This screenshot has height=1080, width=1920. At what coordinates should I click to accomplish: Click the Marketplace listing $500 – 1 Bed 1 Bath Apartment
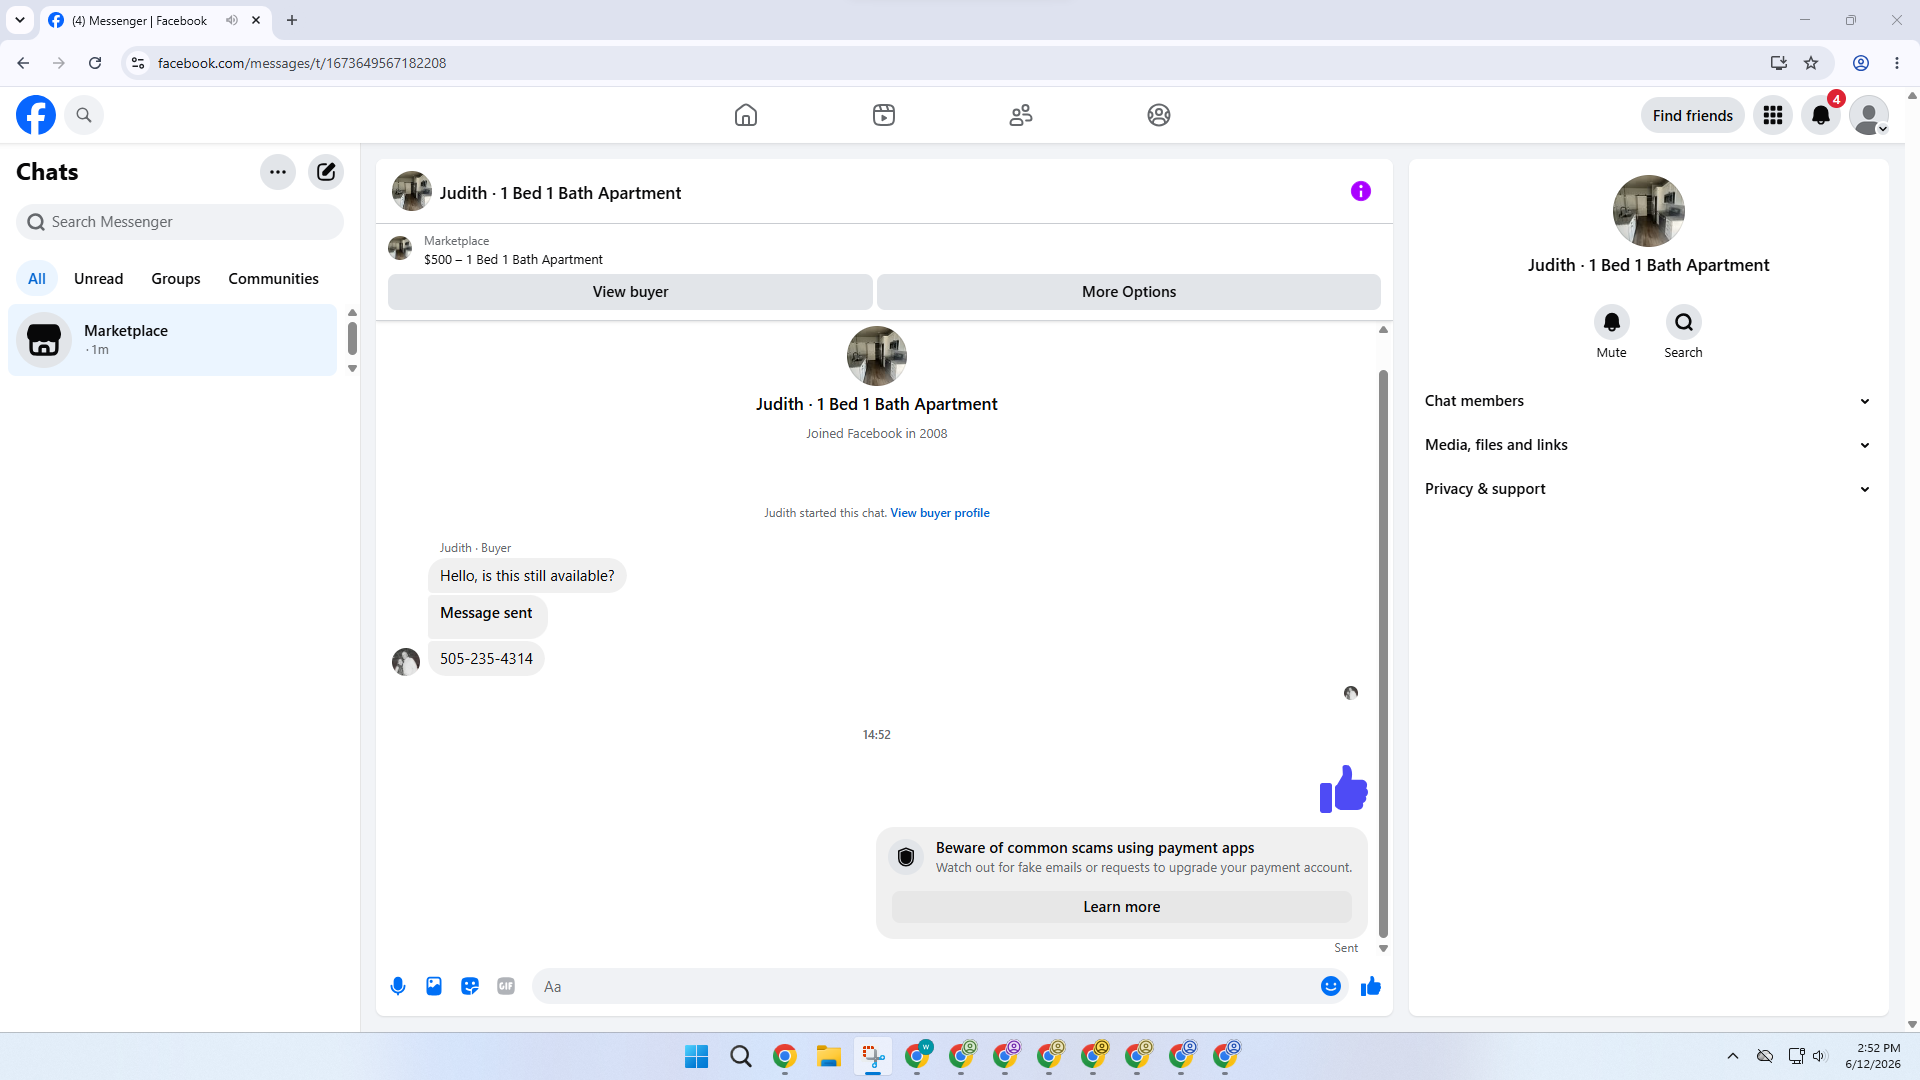513,259
